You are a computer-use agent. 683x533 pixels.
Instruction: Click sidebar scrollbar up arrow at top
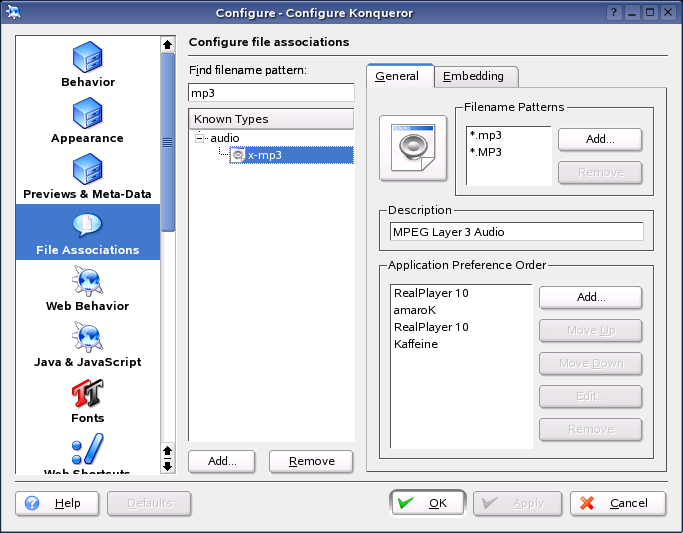167,44
